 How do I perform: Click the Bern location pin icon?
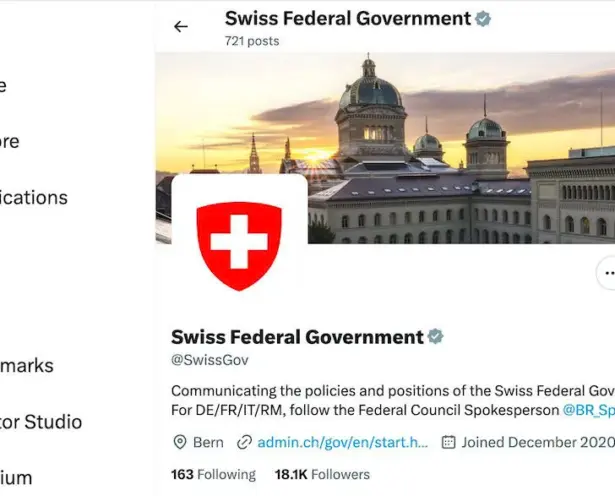[180, 442]
